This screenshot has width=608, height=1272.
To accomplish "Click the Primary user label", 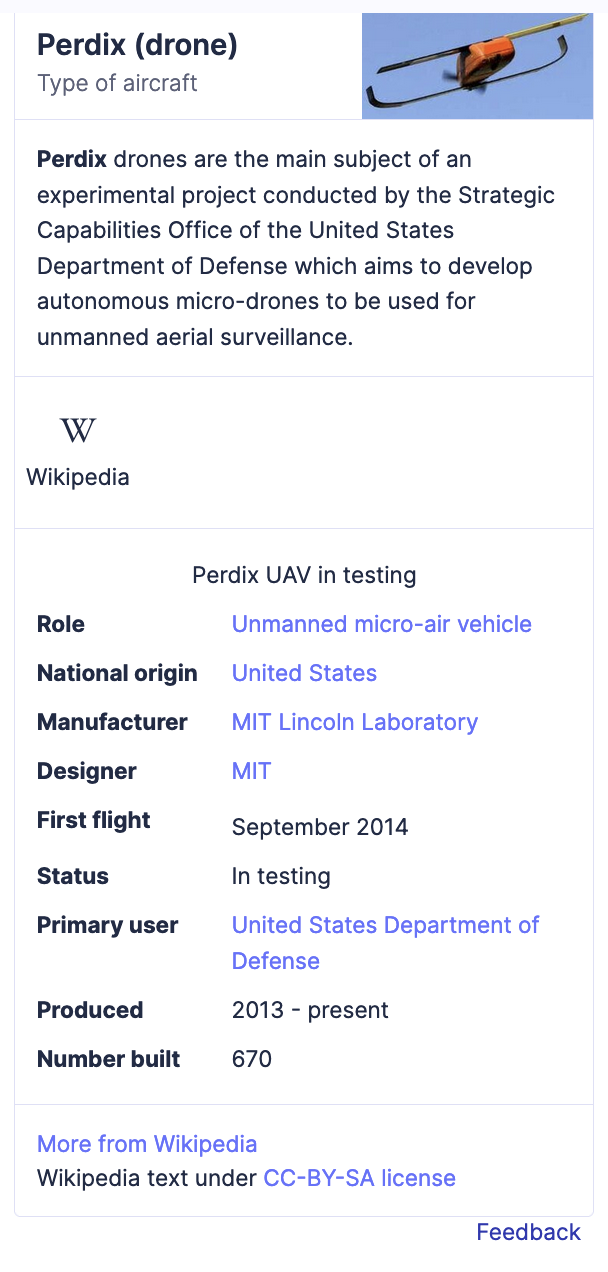I will [107, 925].
